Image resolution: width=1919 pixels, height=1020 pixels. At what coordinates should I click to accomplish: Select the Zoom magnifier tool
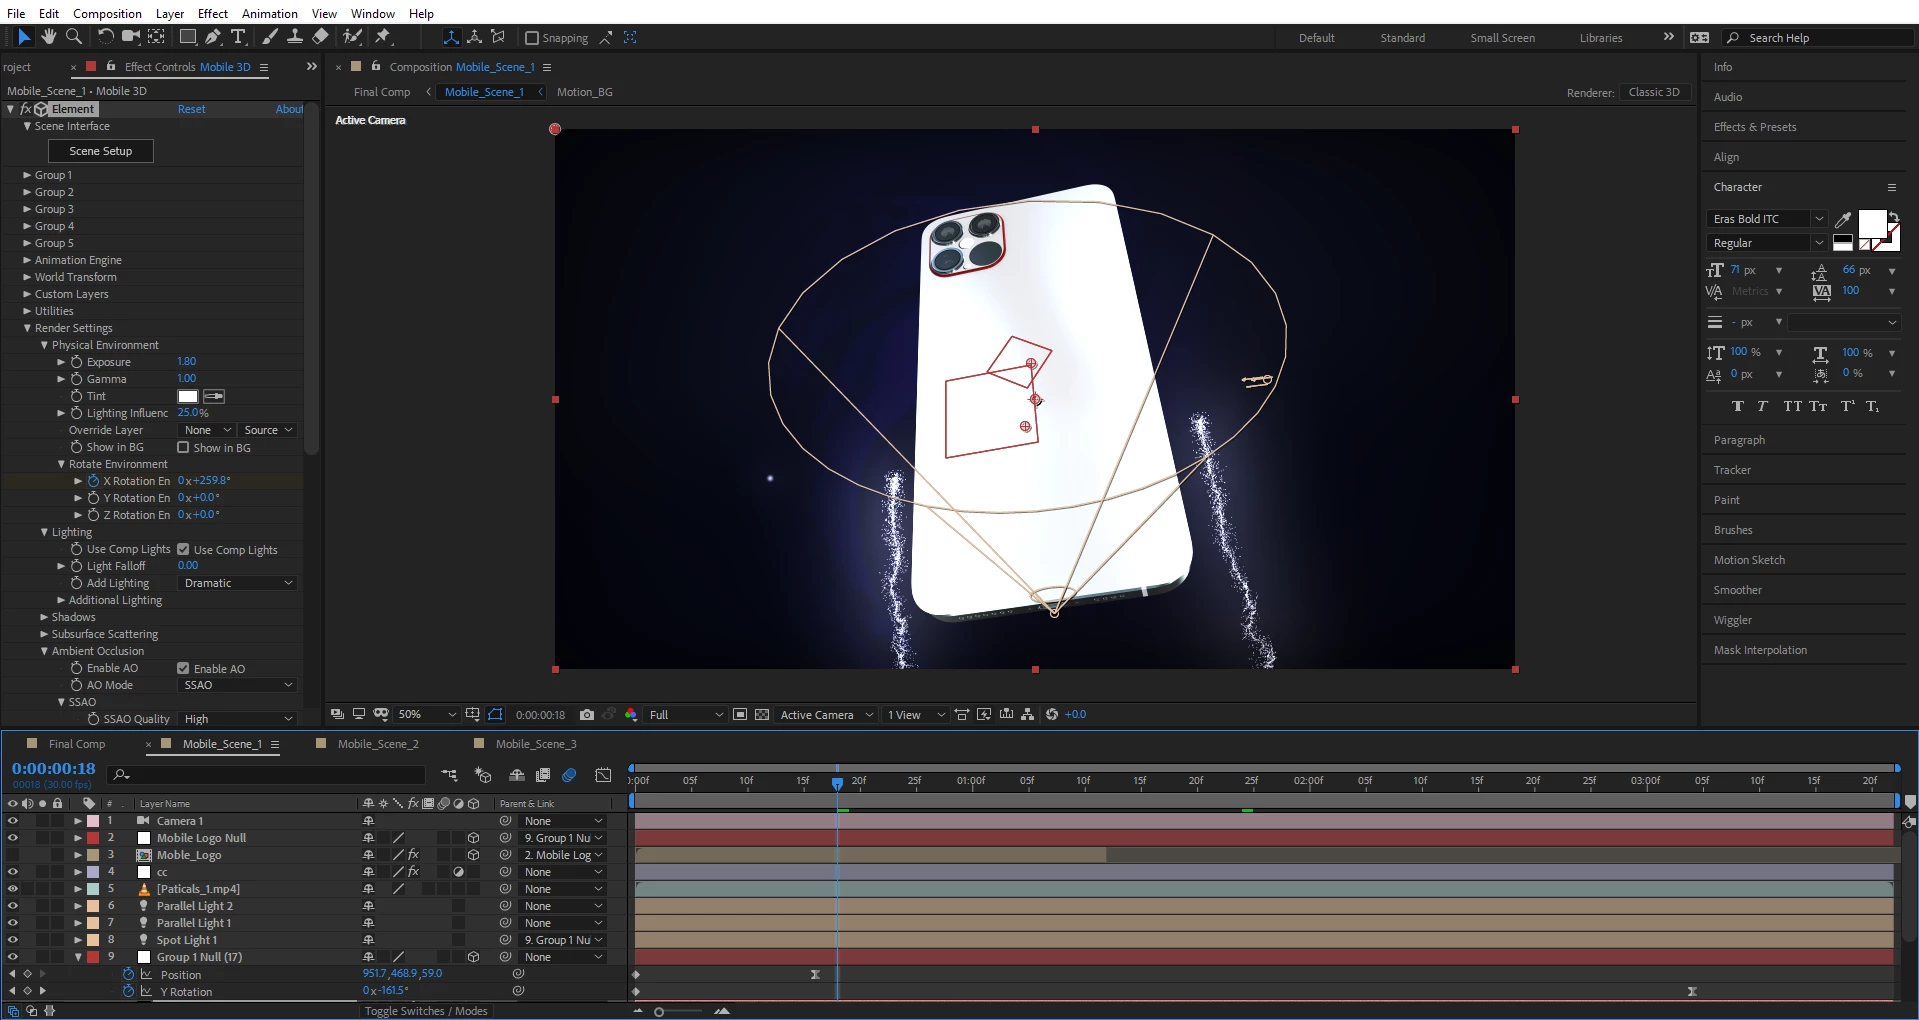point(73,37)
